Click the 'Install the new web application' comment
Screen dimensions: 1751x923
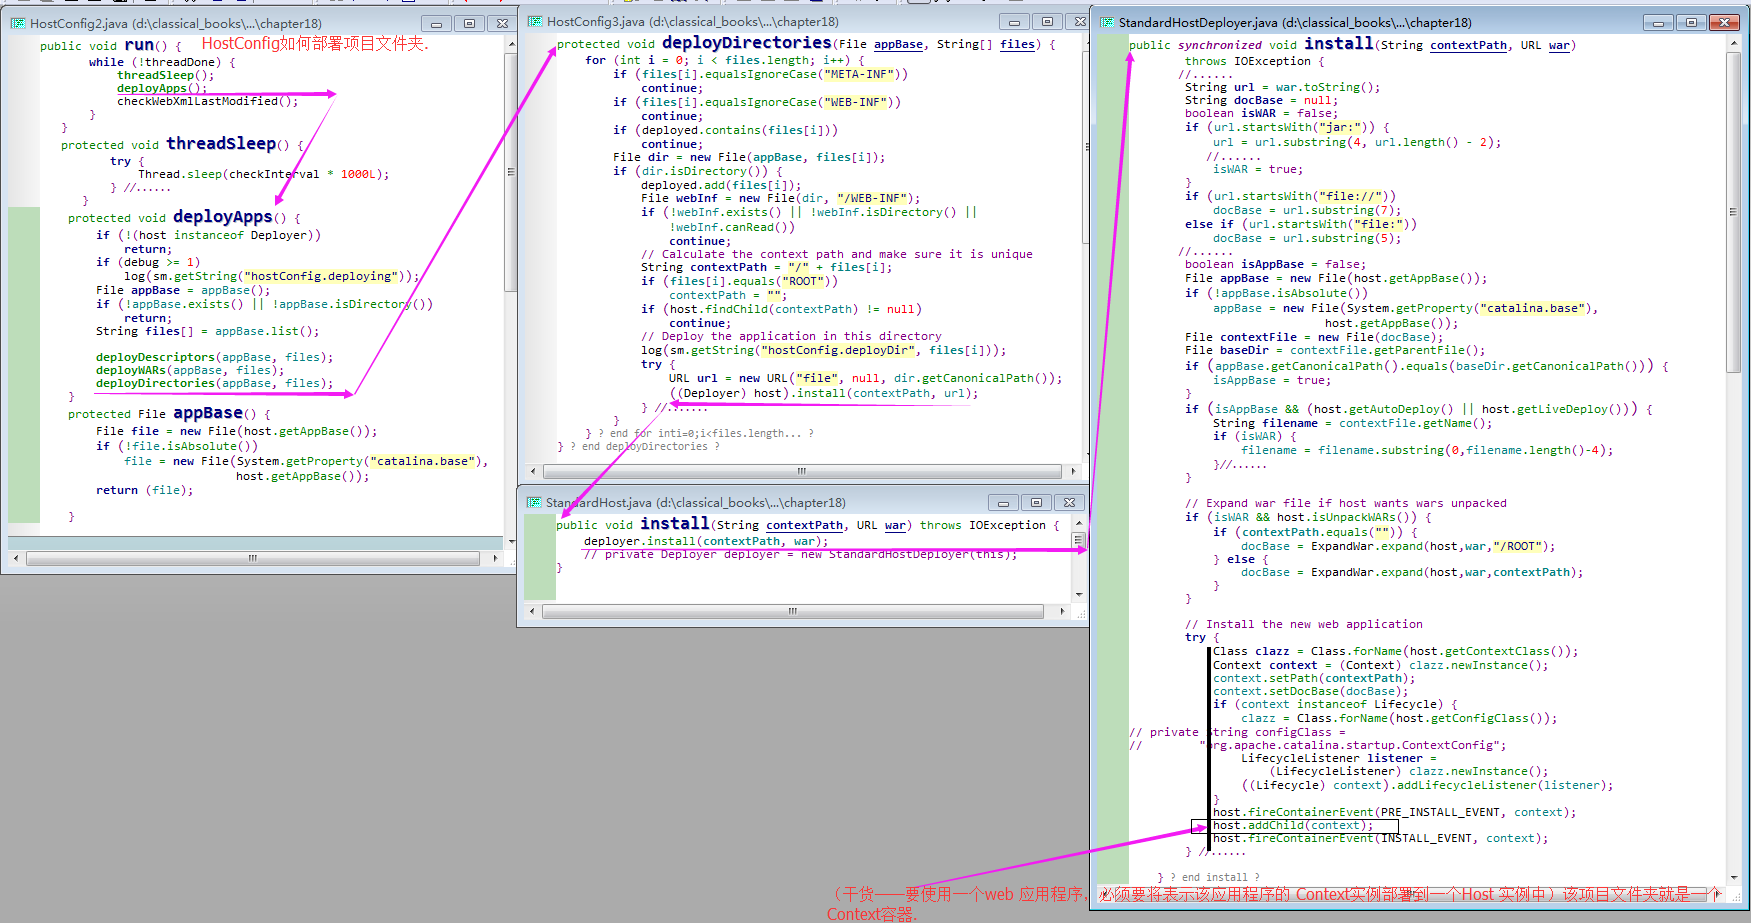(x=1304, y=624)
